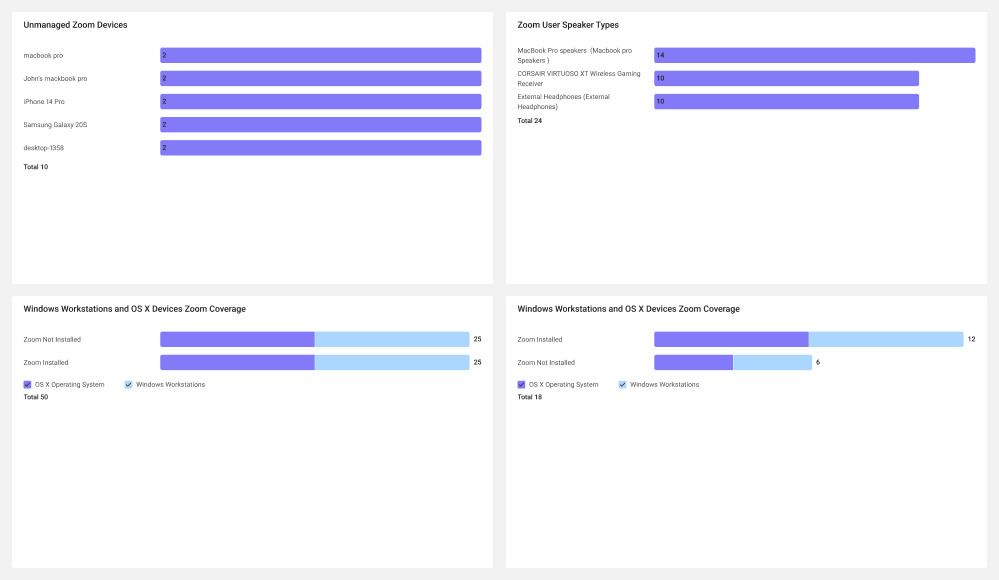
Task: Click the 'iPhone 14 Pro' row label
Action: click(x=44, y=102)
